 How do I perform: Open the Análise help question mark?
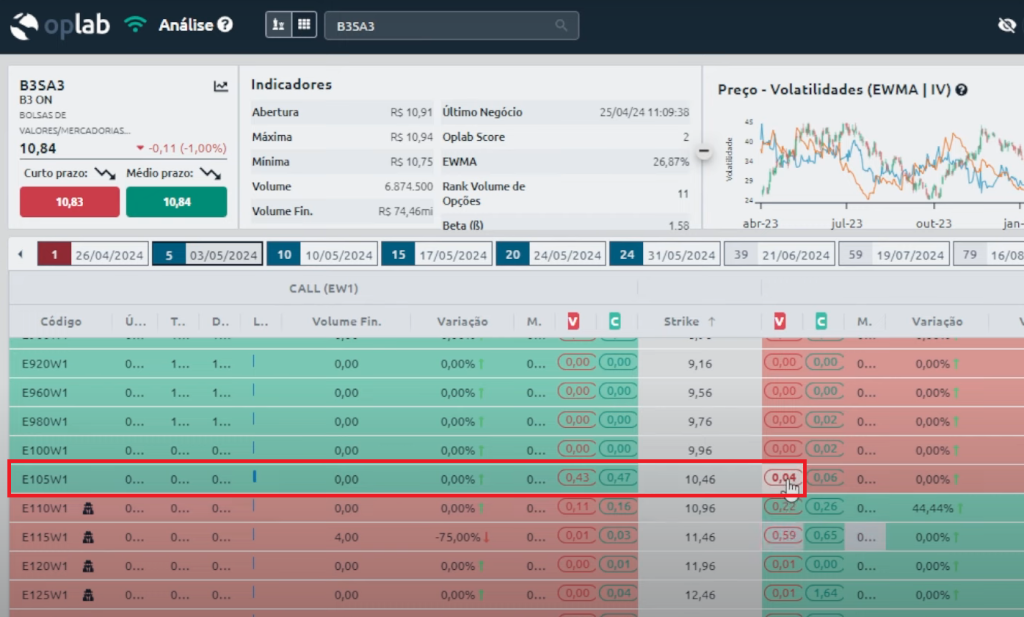(225, 25)
